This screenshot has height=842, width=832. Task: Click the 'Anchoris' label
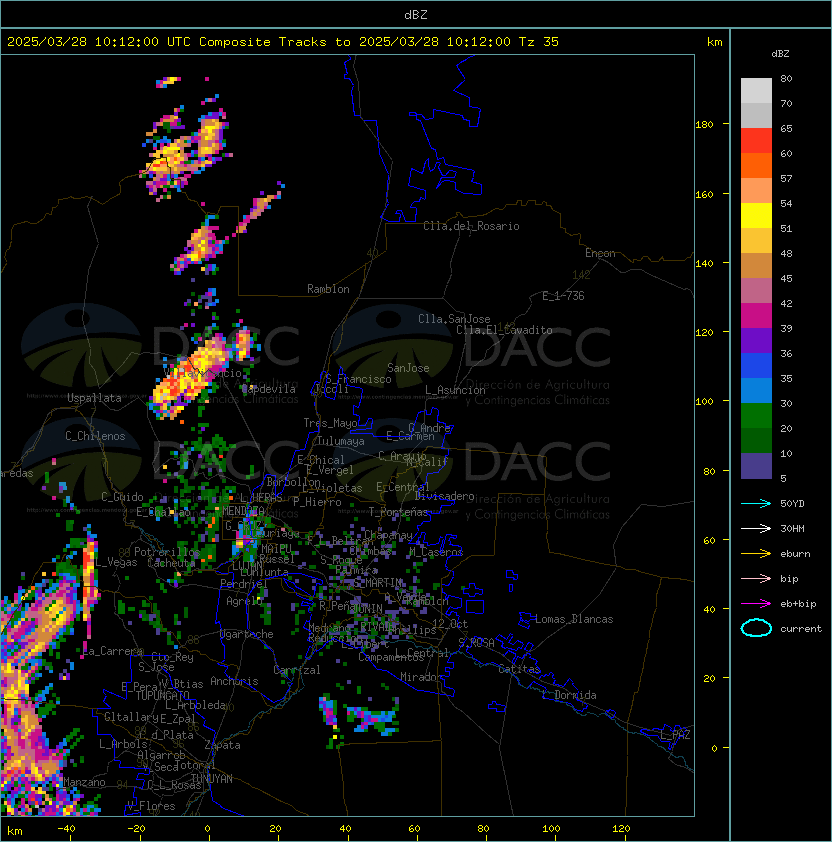coord(234,681)
